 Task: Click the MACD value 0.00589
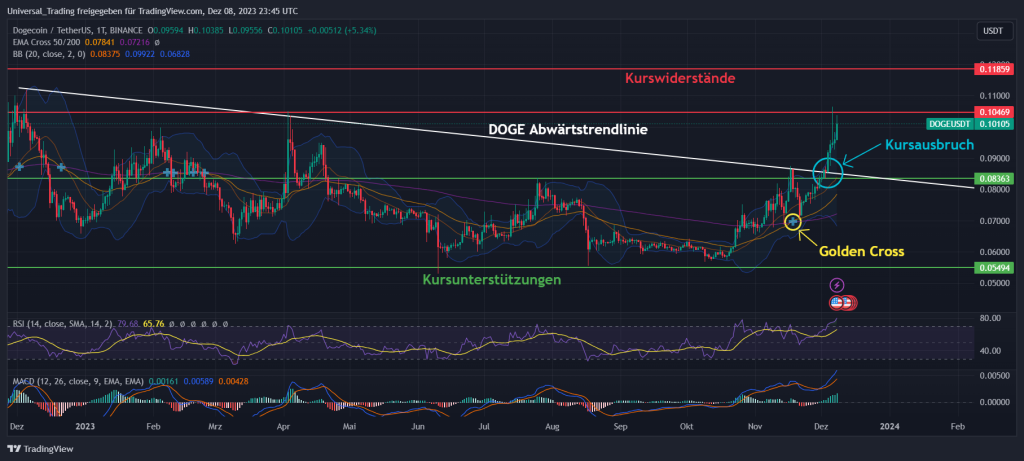point(198,381)
